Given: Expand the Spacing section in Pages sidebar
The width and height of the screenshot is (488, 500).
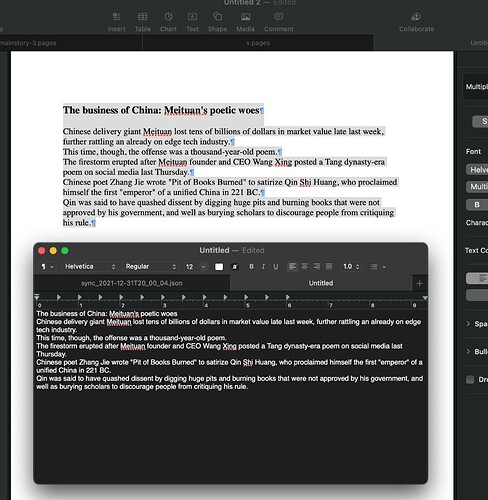Looking at the screenshot, I should [468, 324].
